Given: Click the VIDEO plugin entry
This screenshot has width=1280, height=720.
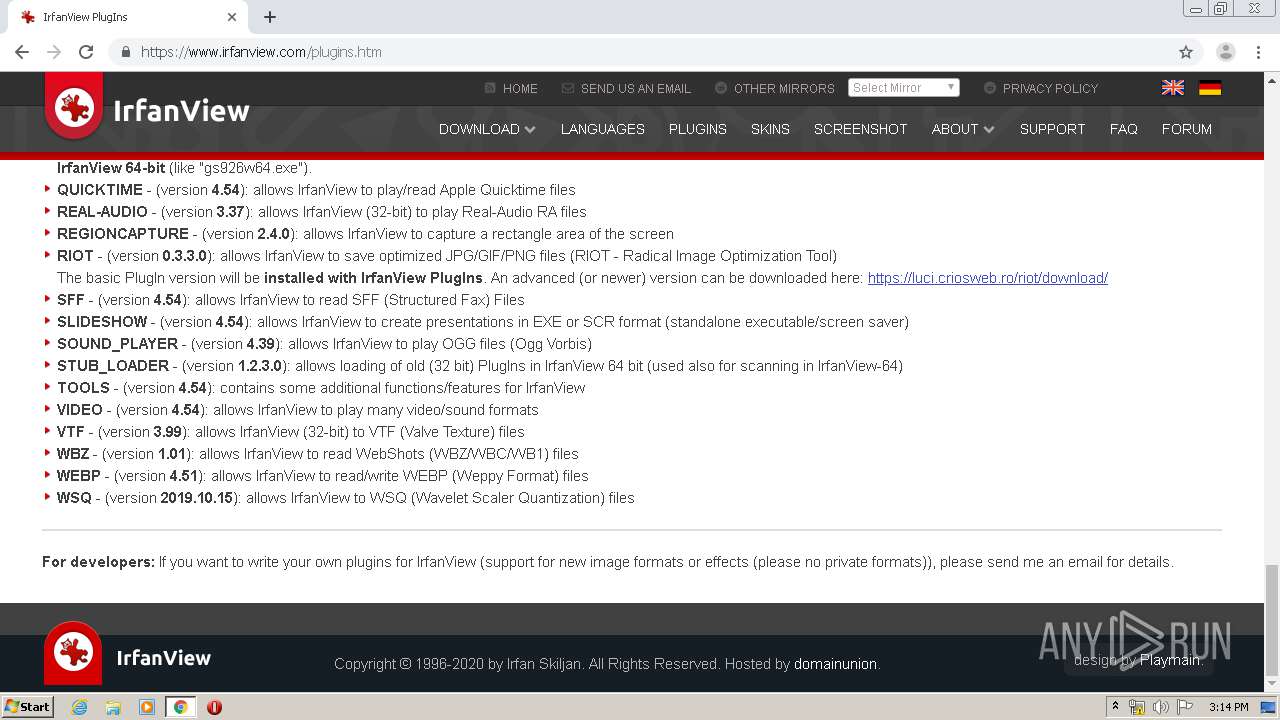Looking at the screenshot, I should click(297, 410).
